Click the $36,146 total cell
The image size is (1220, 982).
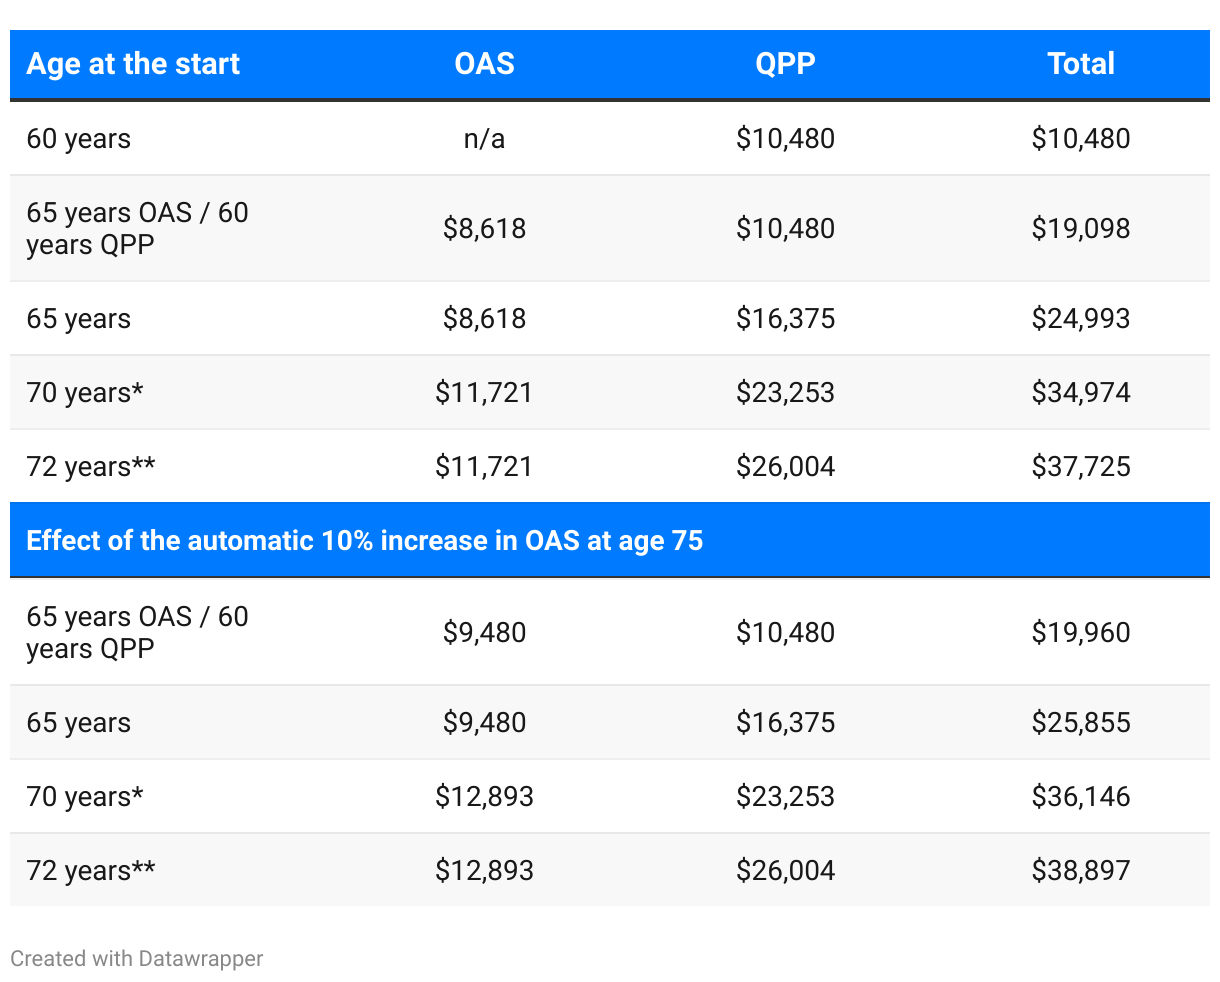pyautogui.click(x=1081, y=797)
